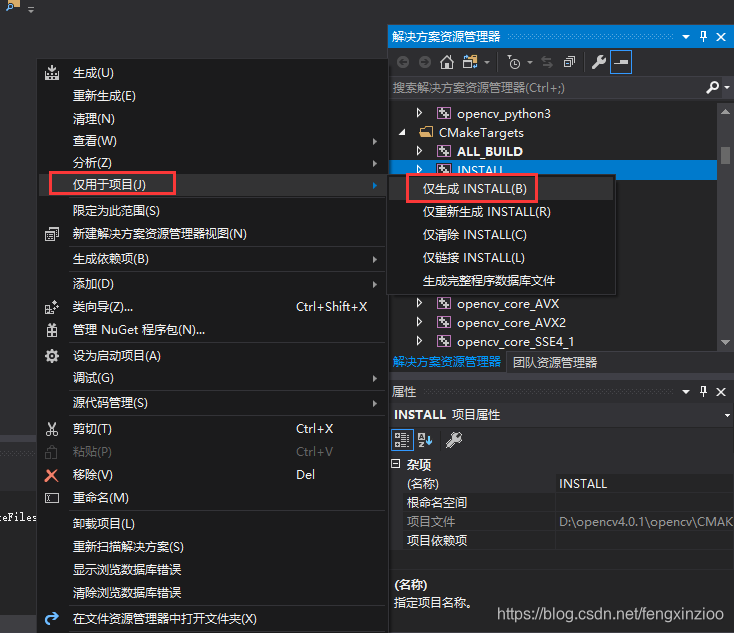Open Properties via the wrench icon in Solution Explorer

click(x=599, y=62)
